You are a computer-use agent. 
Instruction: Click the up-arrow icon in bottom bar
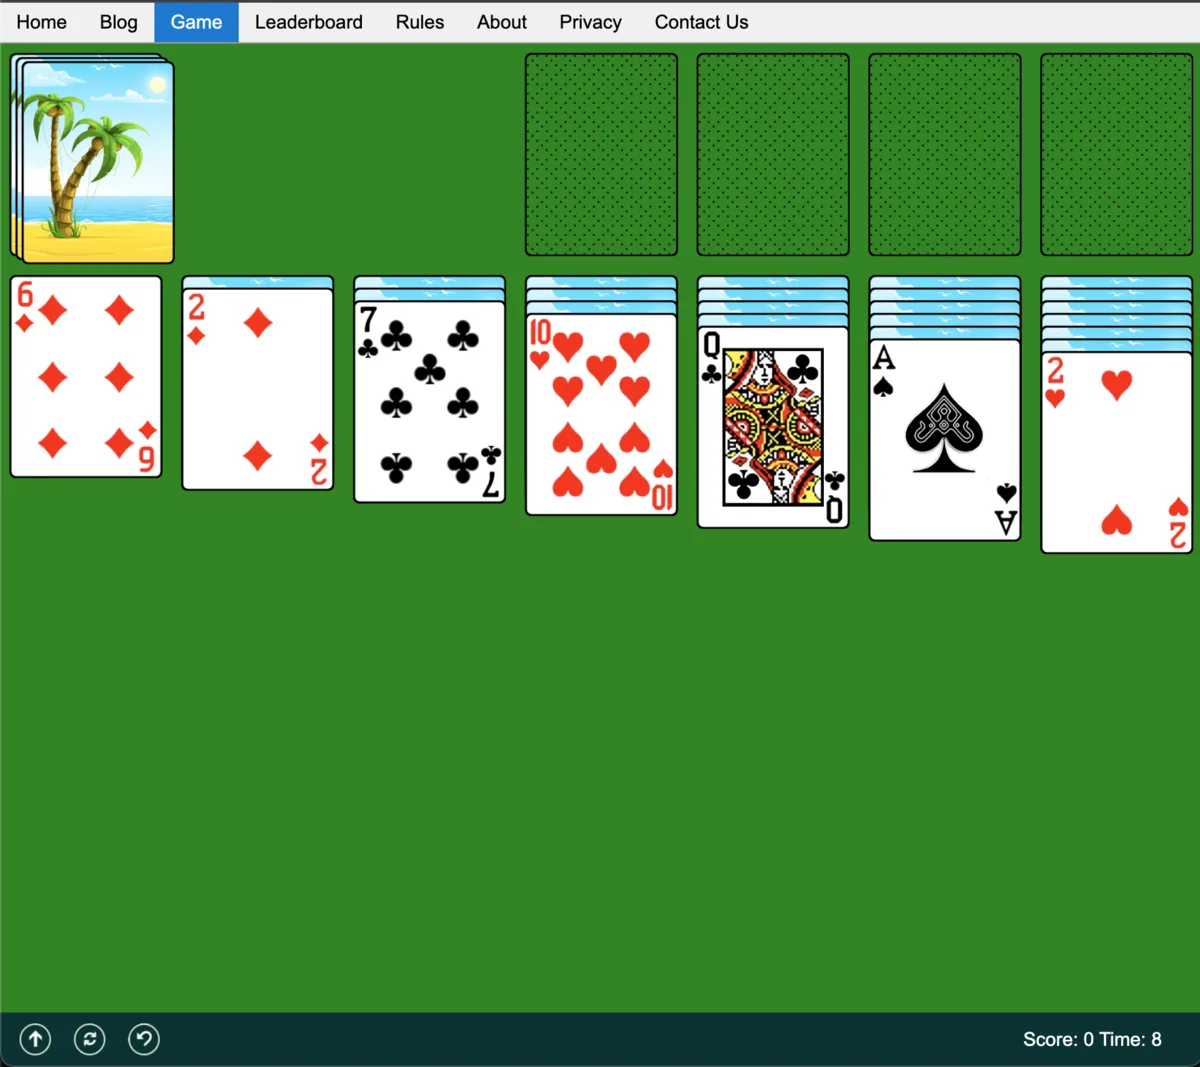(35, 1039)
